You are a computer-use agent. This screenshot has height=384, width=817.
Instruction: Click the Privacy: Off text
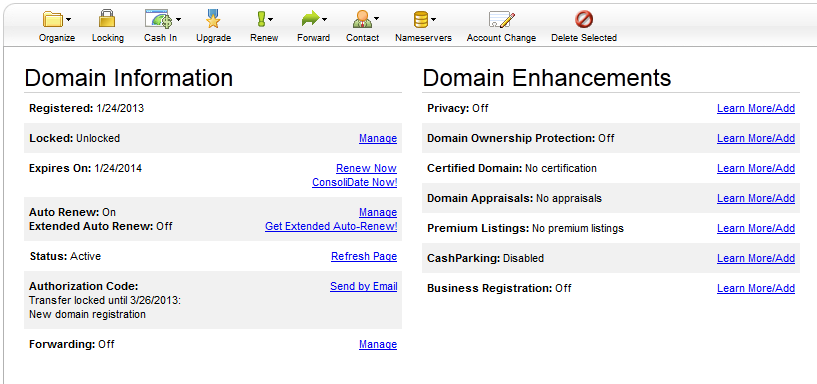tap(458, 108)
